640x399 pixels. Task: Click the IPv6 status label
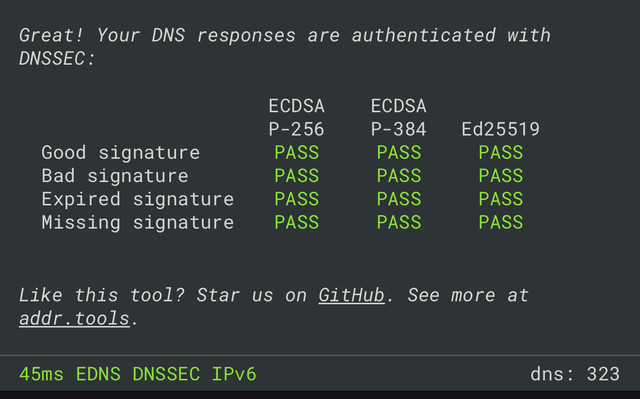[234, 374]
